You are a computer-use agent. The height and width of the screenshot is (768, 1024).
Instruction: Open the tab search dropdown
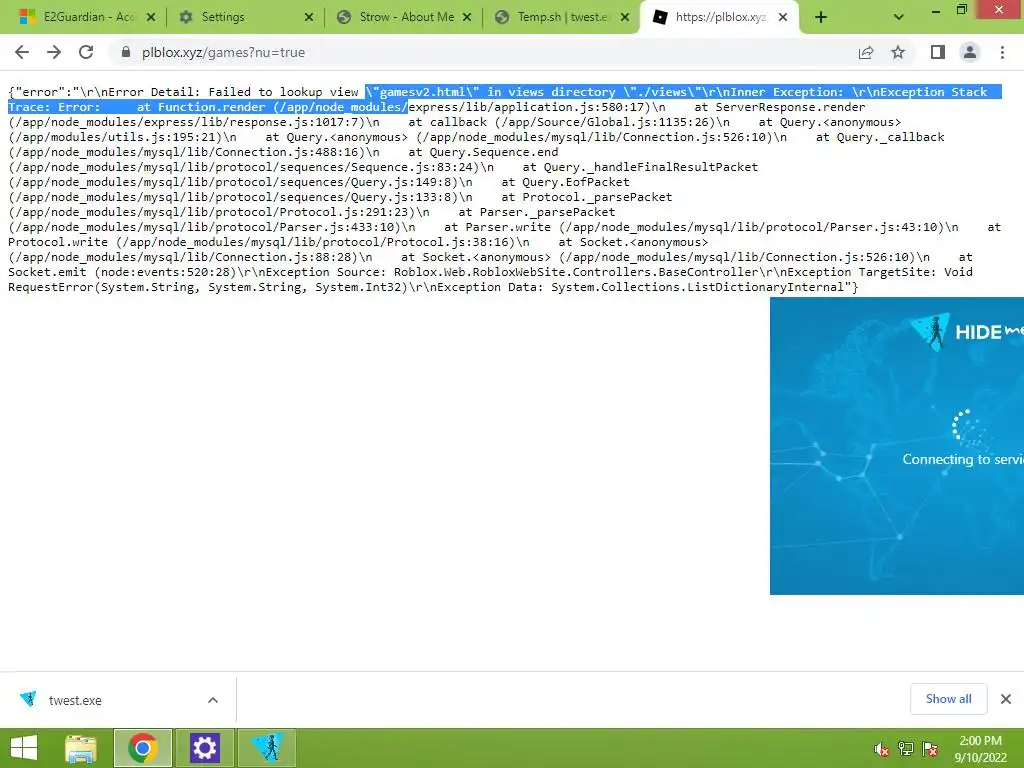(x=899, y=18)
